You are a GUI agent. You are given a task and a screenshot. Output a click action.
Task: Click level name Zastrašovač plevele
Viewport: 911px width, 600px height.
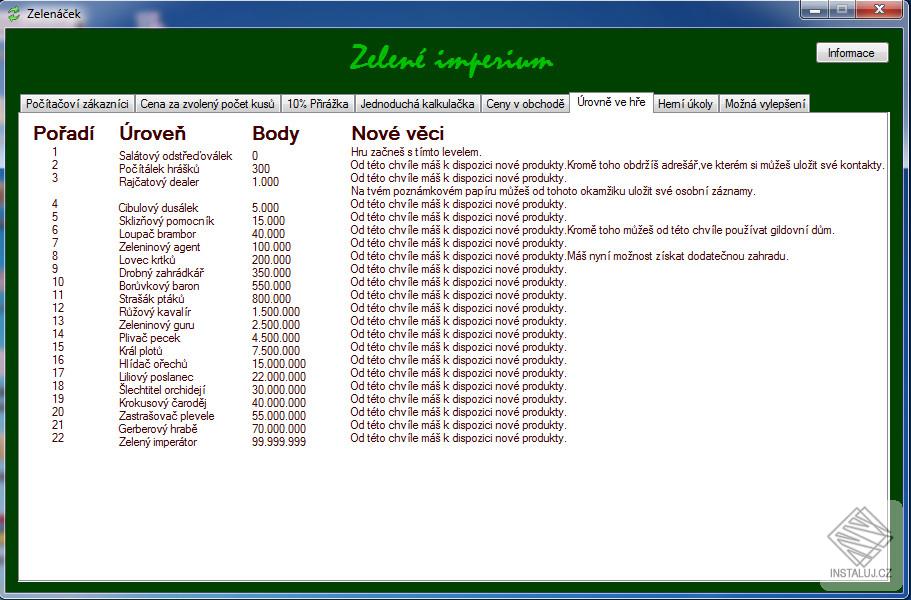[166, 416]
